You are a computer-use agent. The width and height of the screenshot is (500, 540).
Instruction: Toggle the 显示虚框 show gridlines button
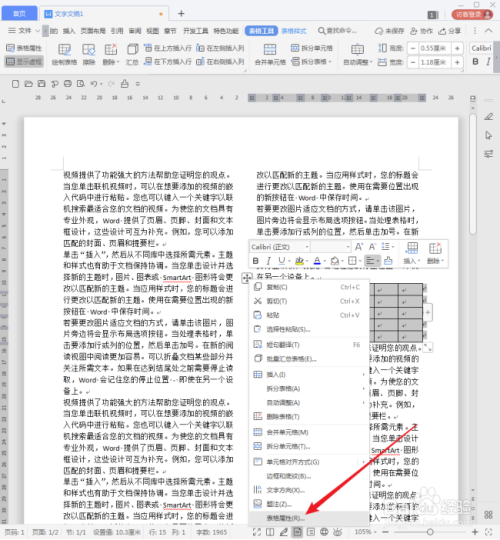click(x=24, y=62)
